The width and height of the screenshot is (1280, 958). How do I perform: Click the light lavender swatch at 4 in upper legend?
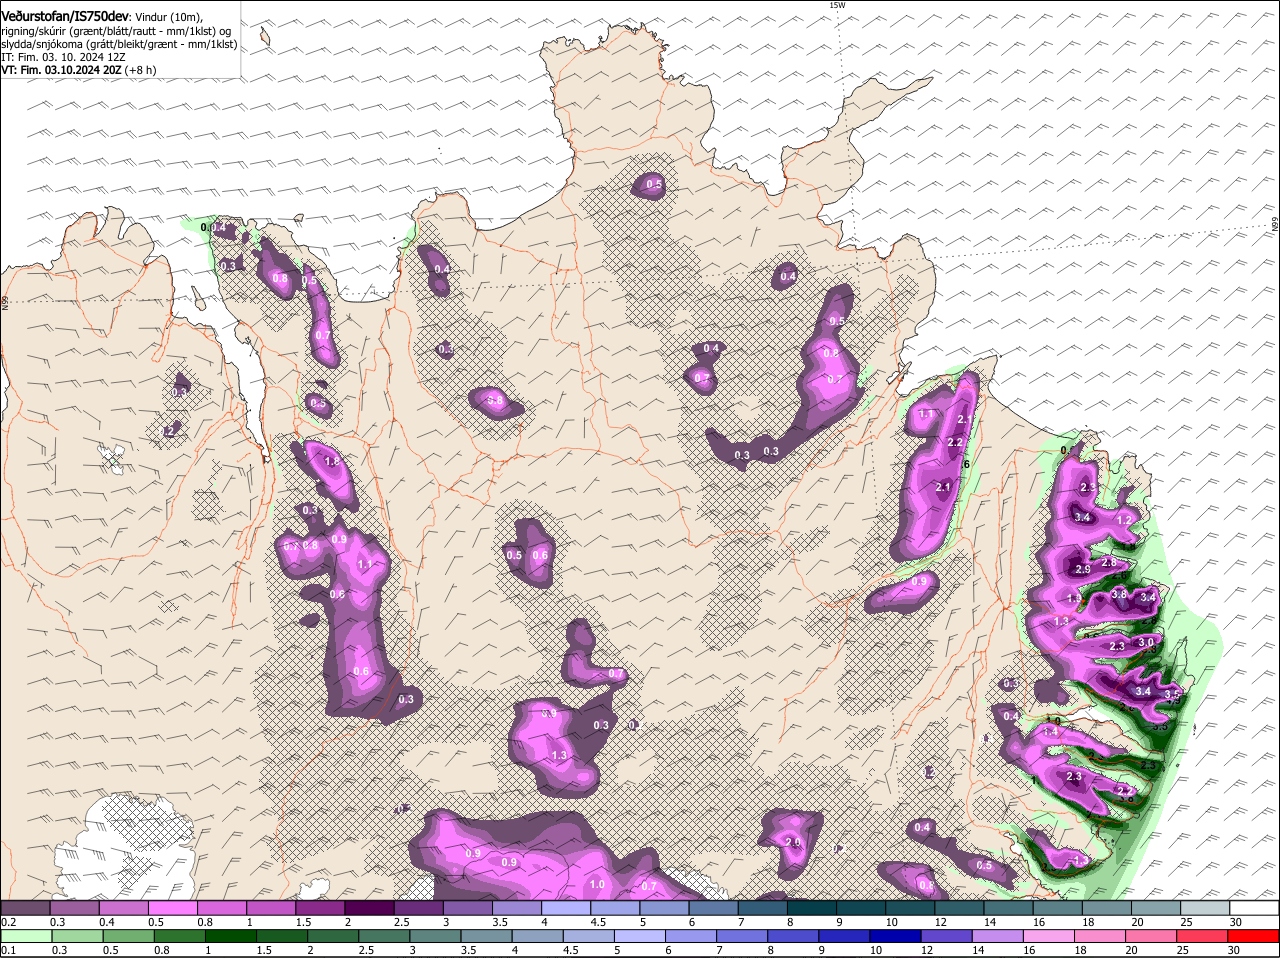(x=565, y=908)
